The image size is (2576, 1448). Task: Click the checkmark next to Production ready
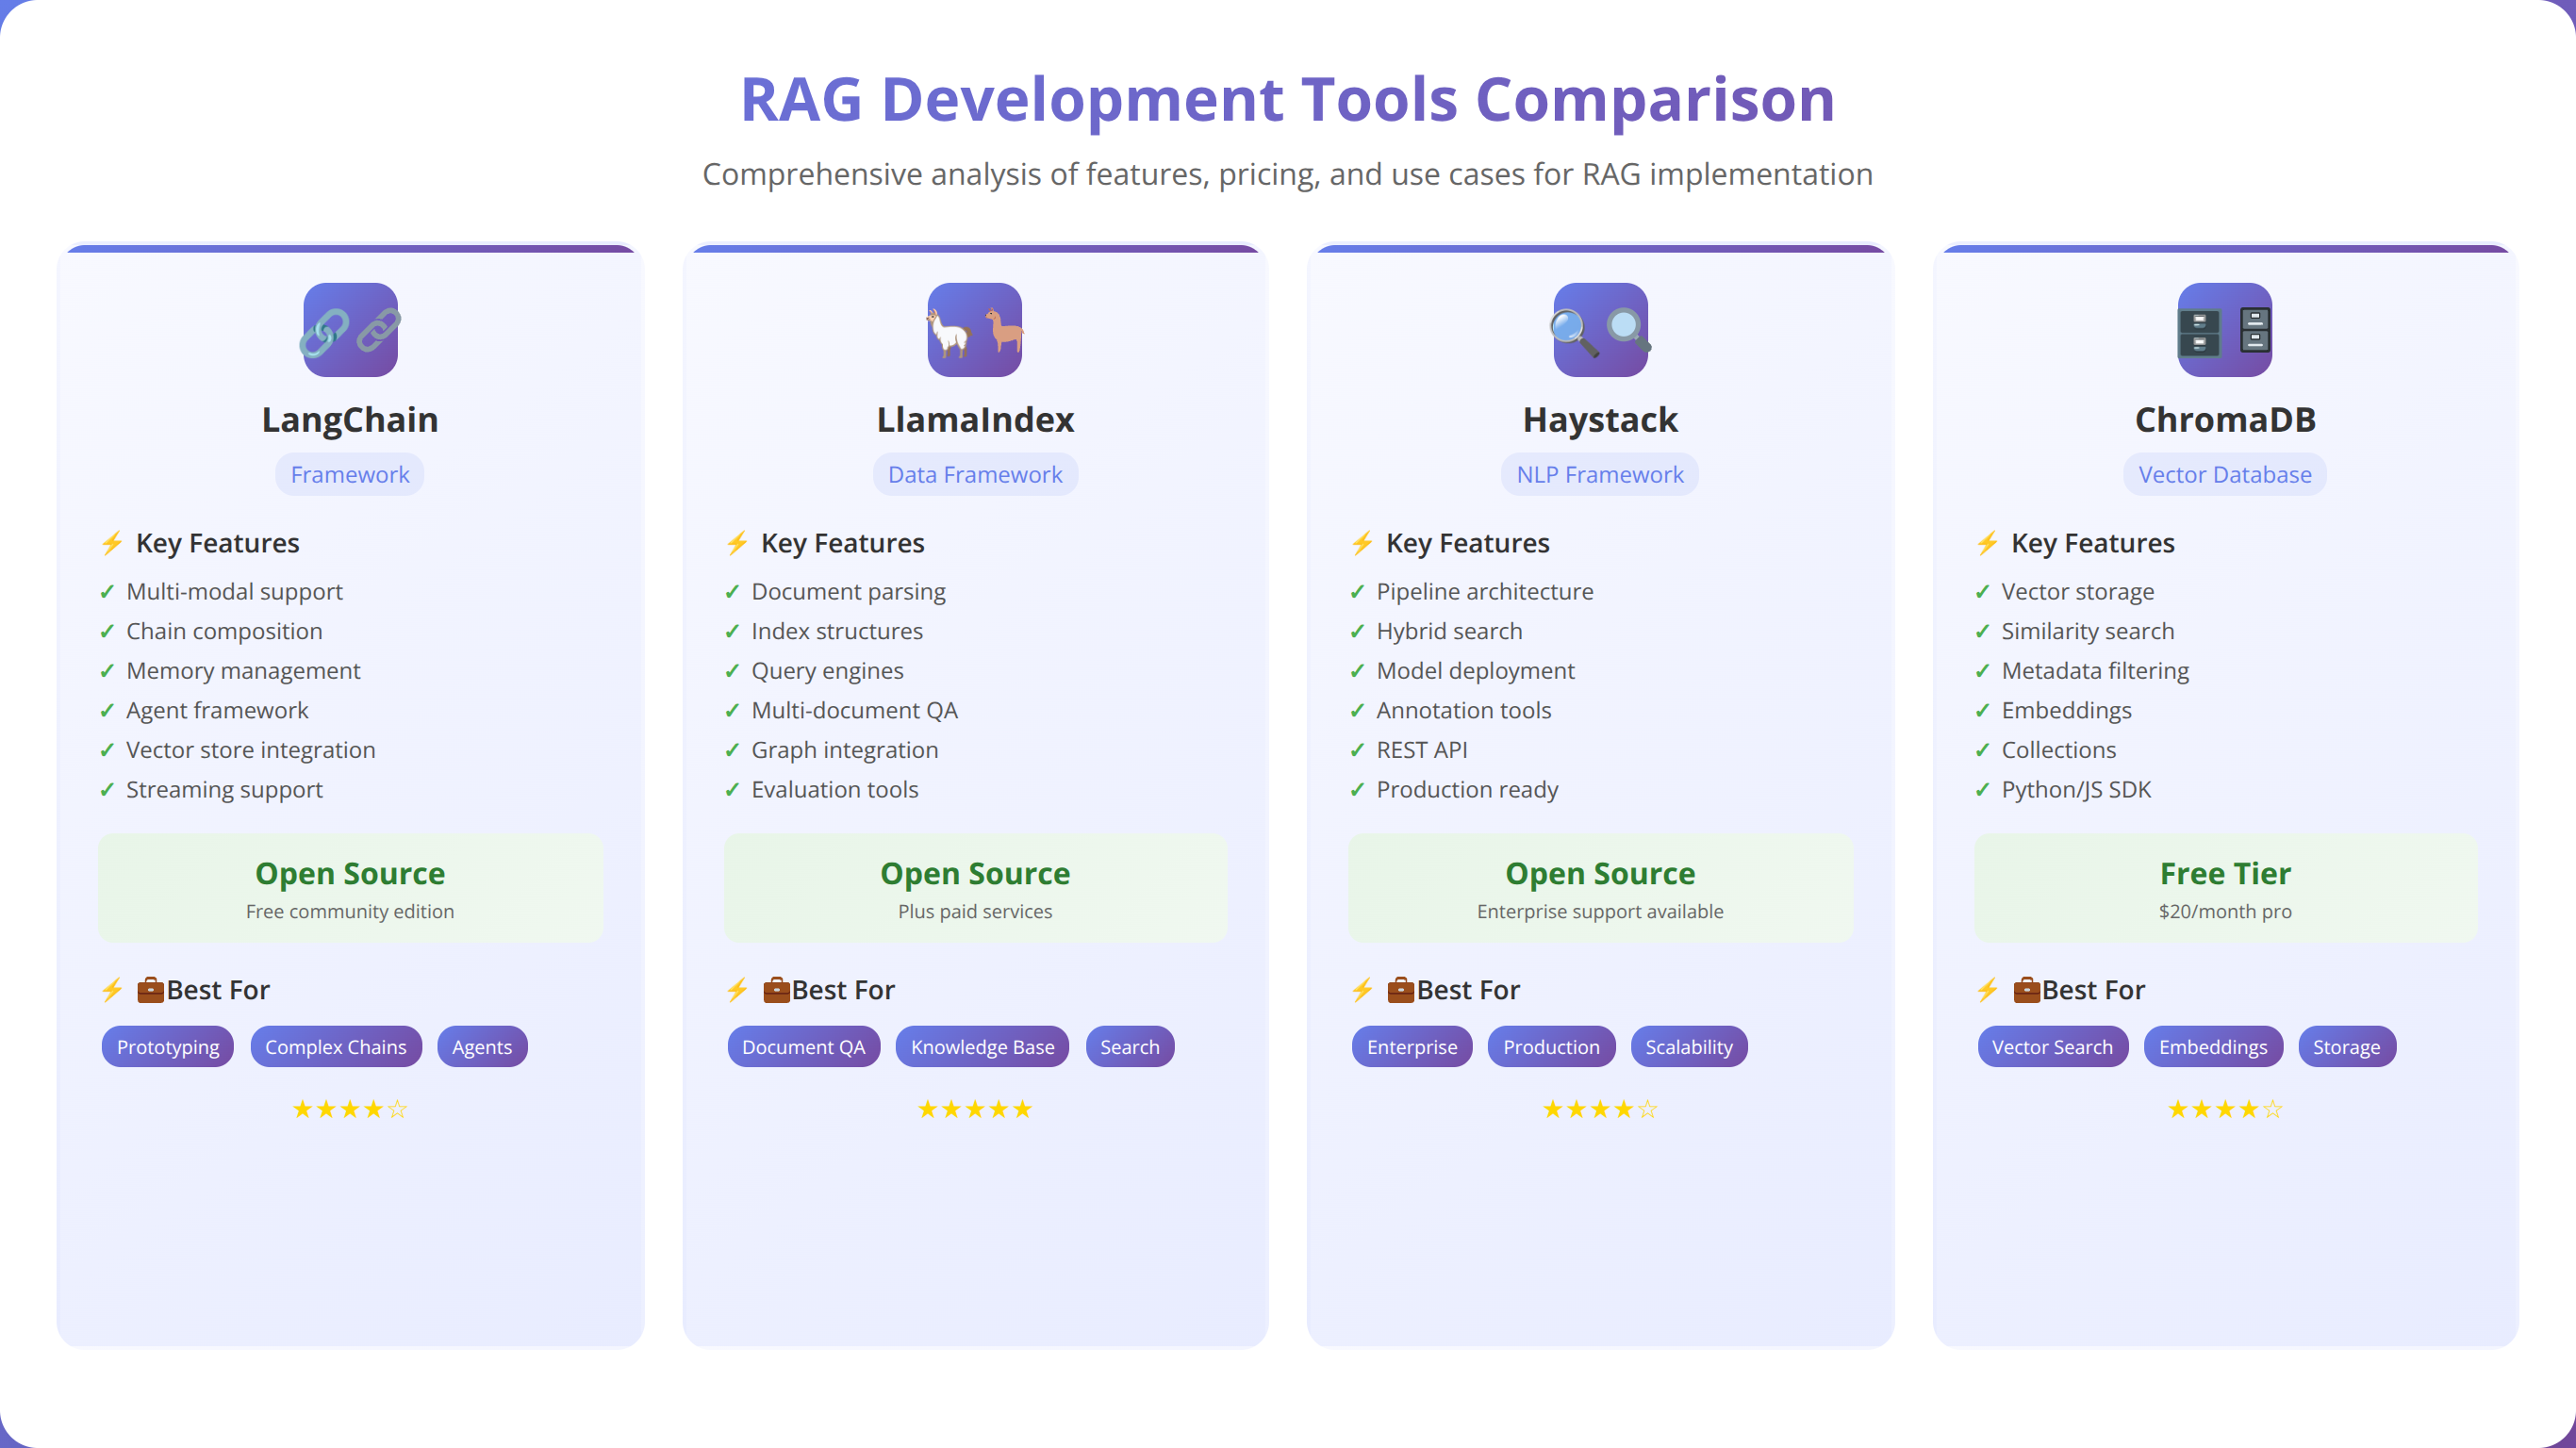coord(1357,790)
